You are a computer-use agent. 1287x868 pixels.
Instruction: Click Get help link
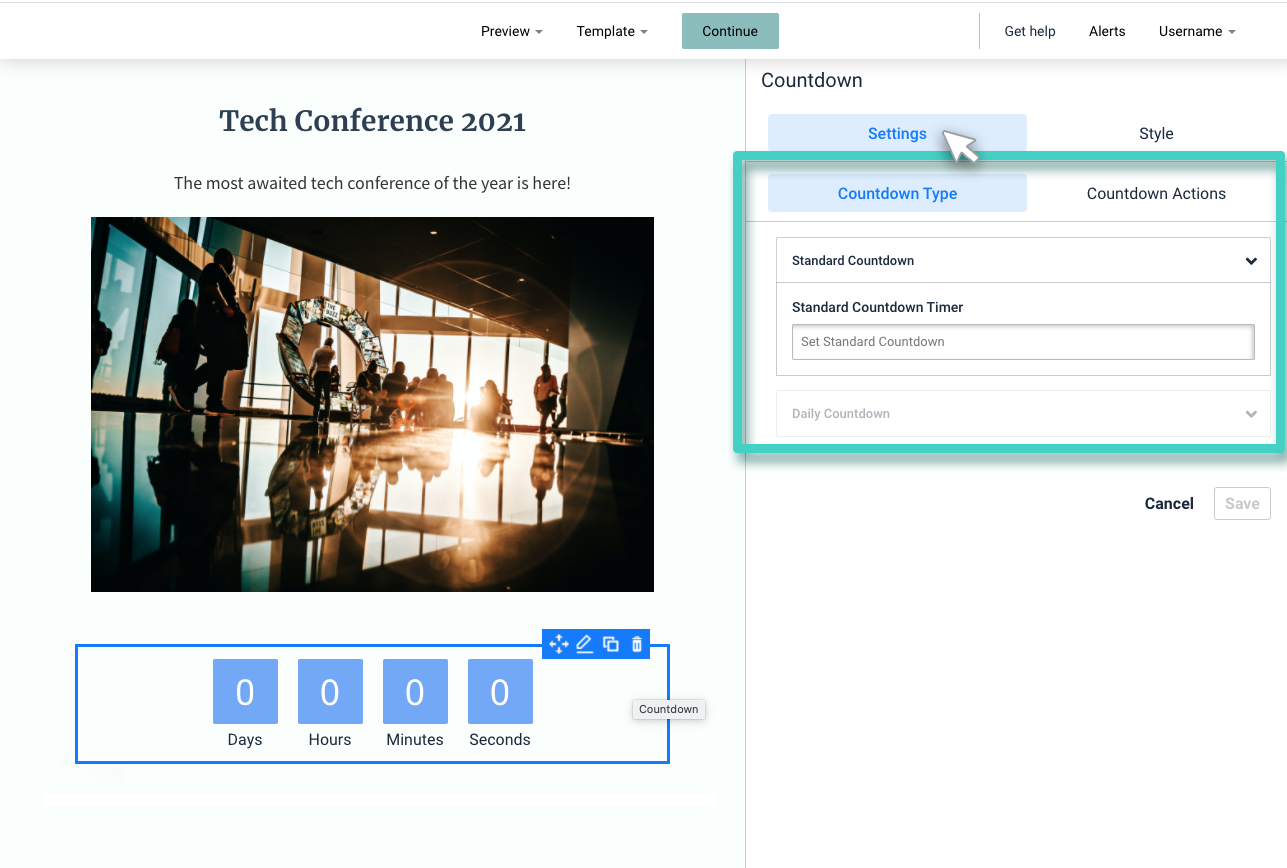click(x=1030, y=31)
